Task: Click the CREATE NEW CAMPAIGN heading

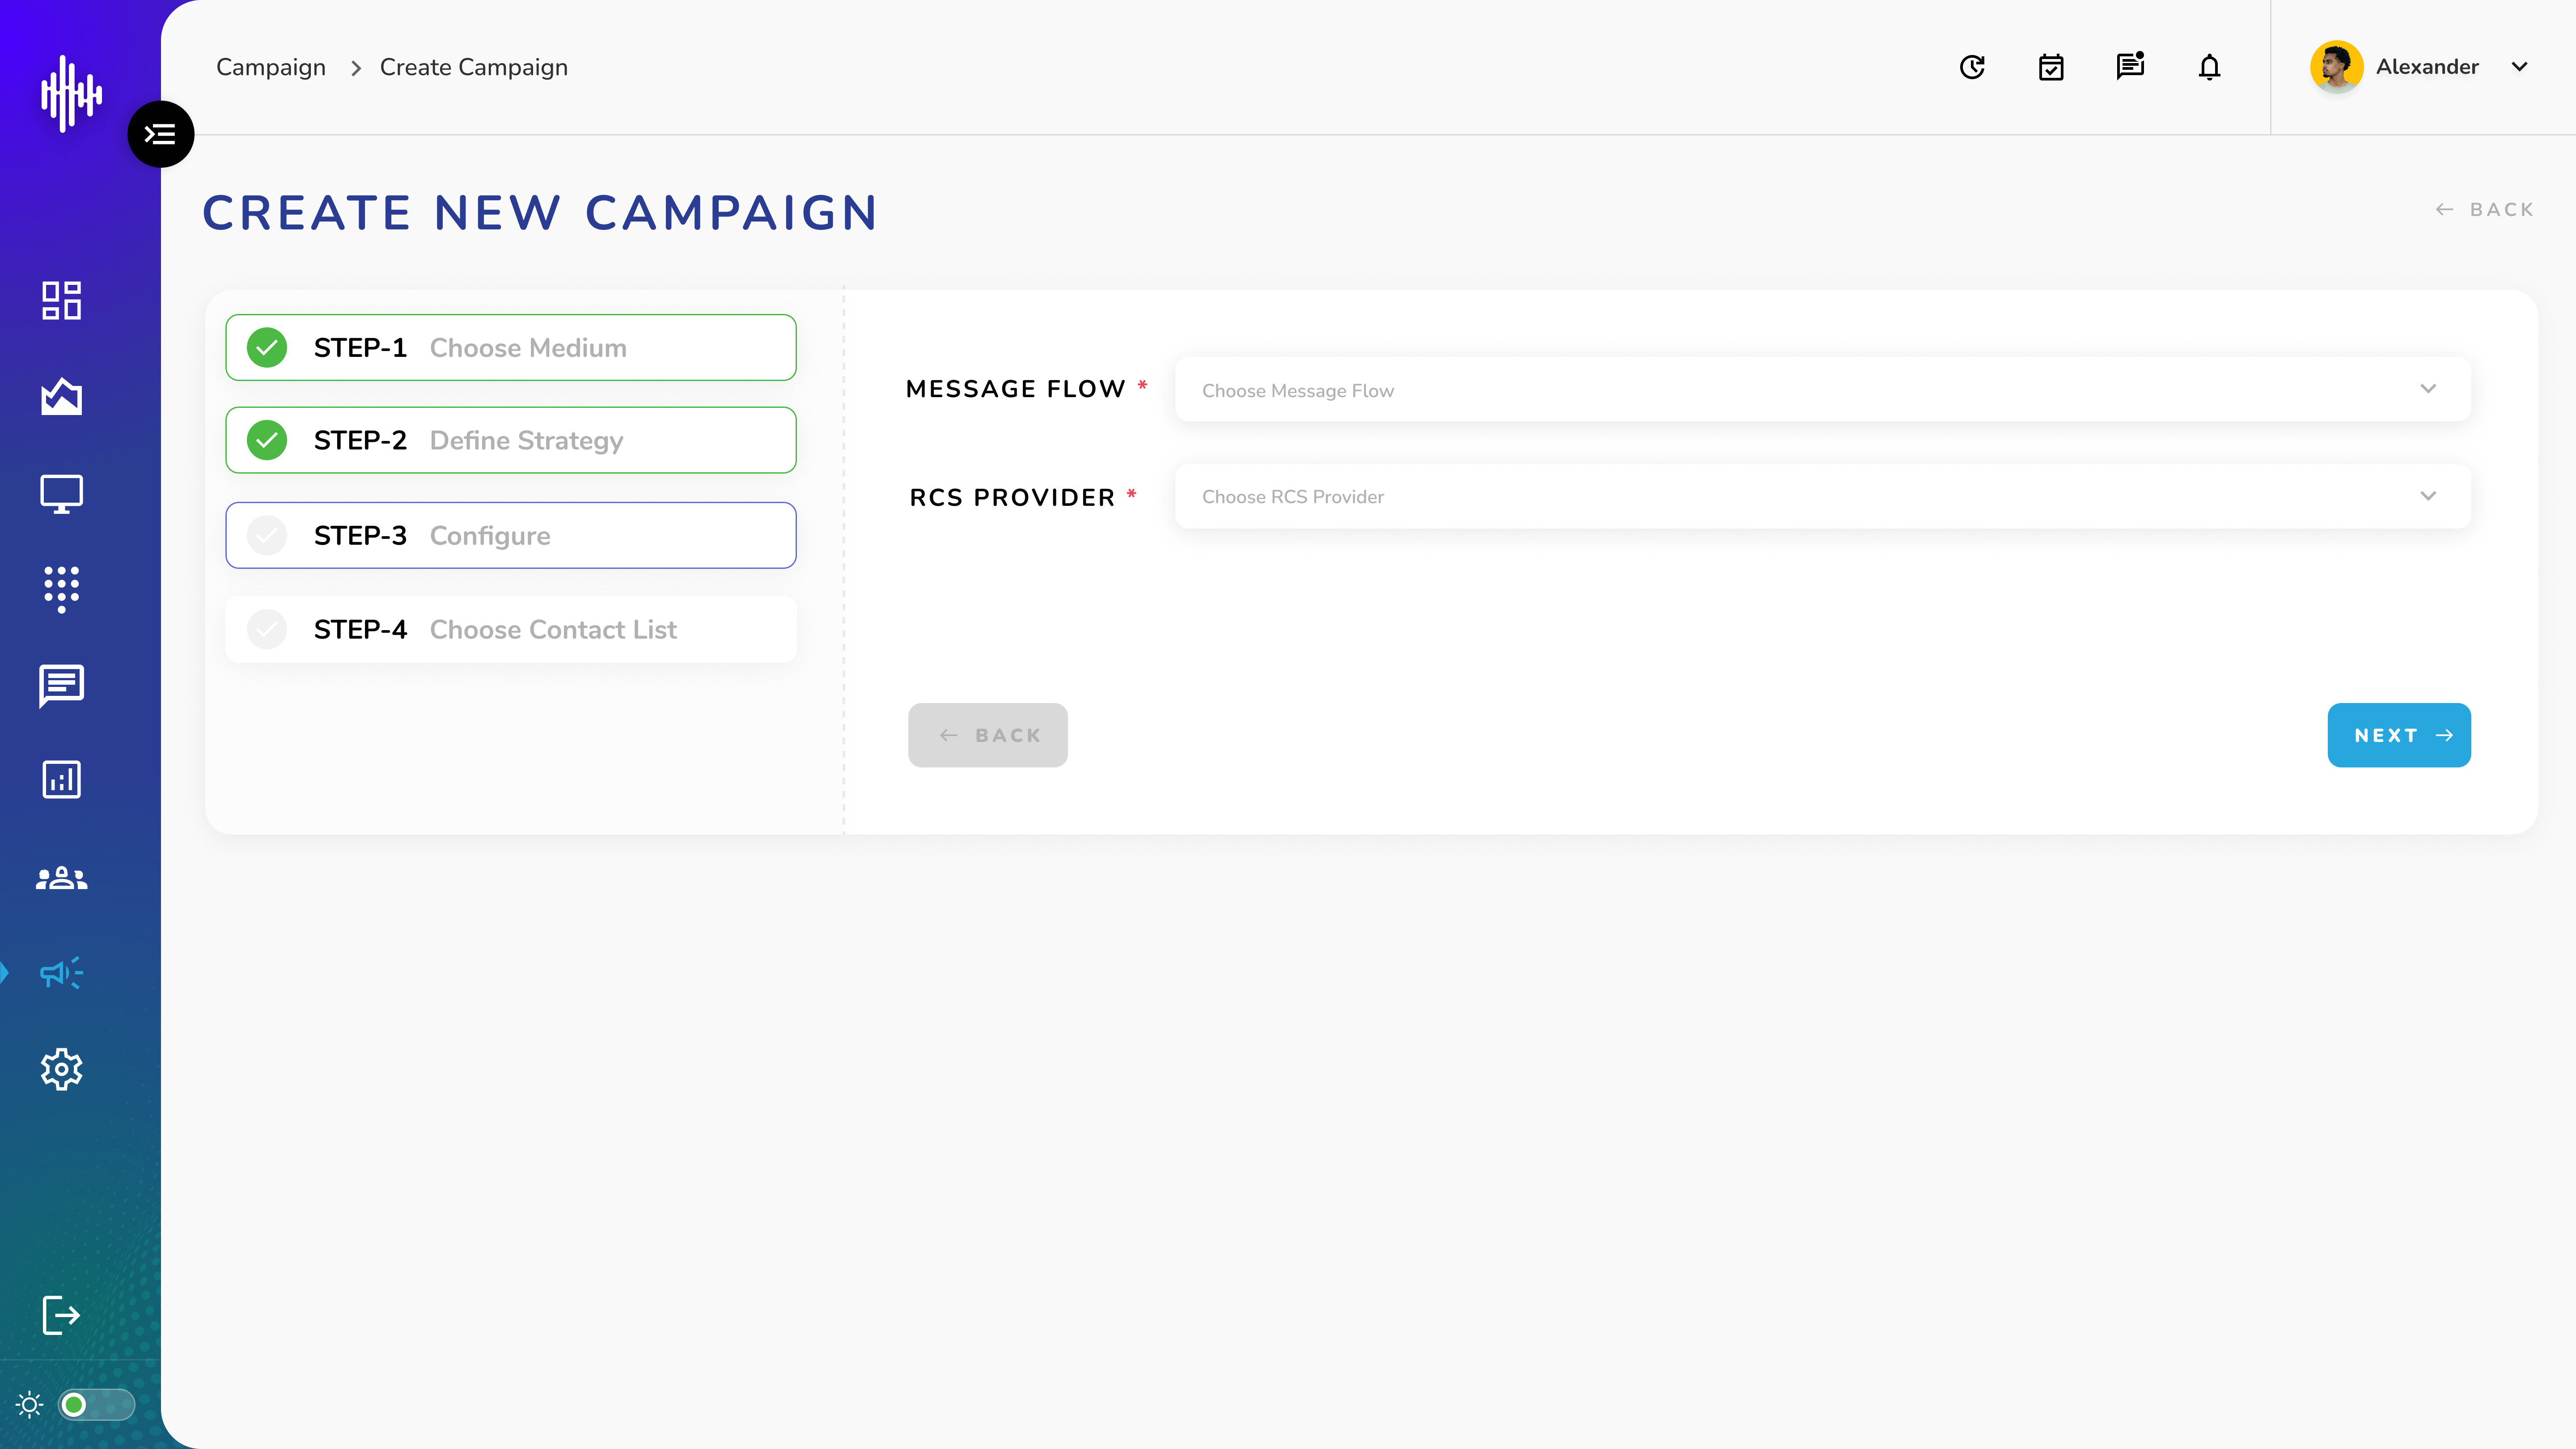Action: pos(540,213)
